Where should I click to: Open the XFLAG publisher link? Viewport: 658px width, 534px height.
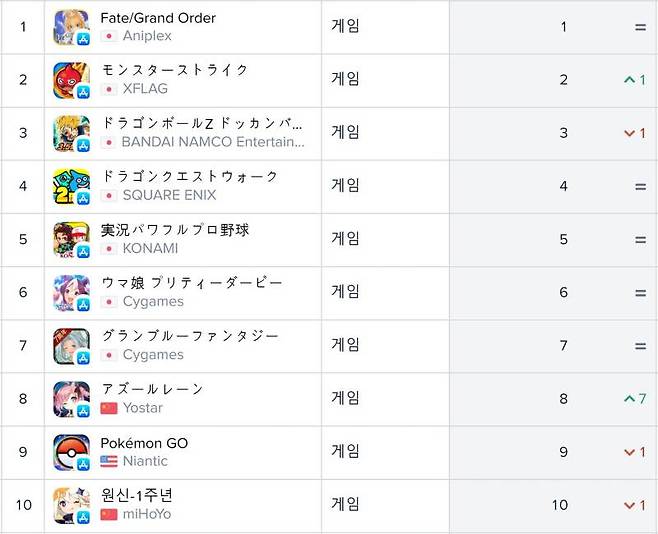(x=145, y=89)
